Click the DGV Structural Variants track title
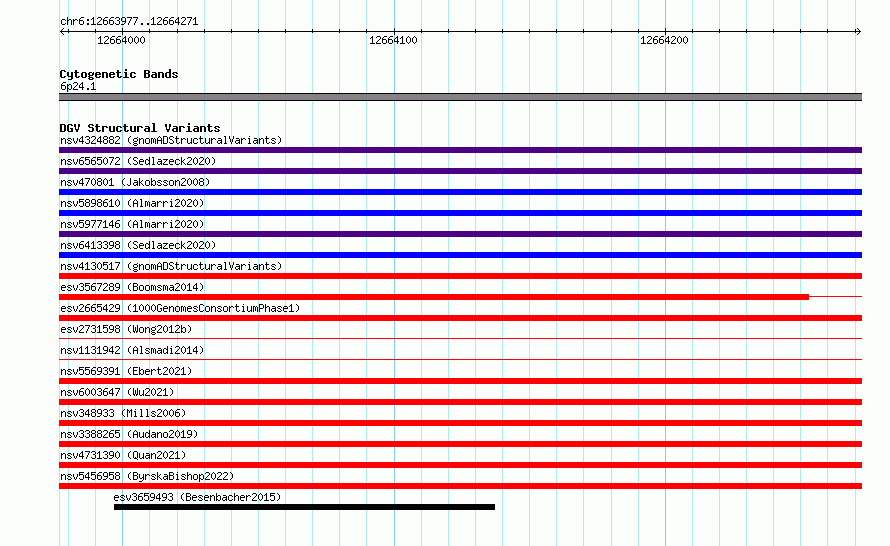This screenshot has width=890, height=546. tap(140, 128)
